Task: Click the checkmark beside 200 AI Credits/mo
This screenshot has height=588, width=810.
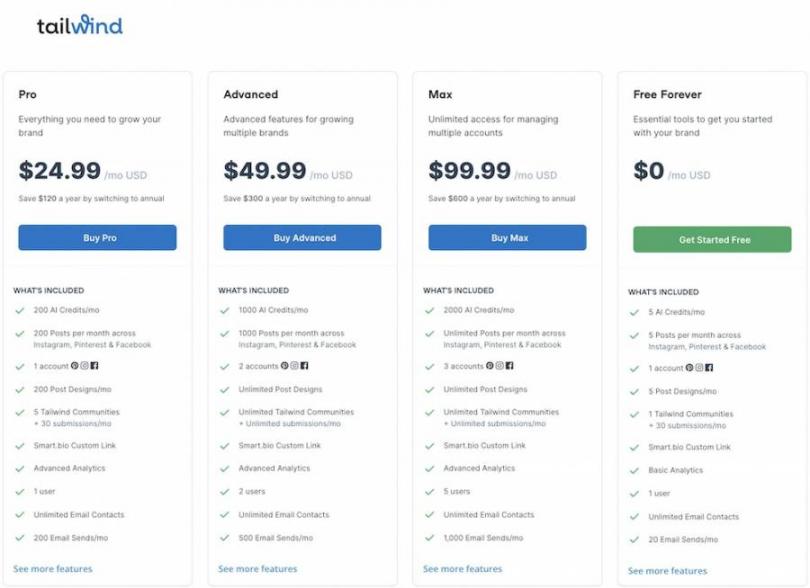Action: pos(20,311)
